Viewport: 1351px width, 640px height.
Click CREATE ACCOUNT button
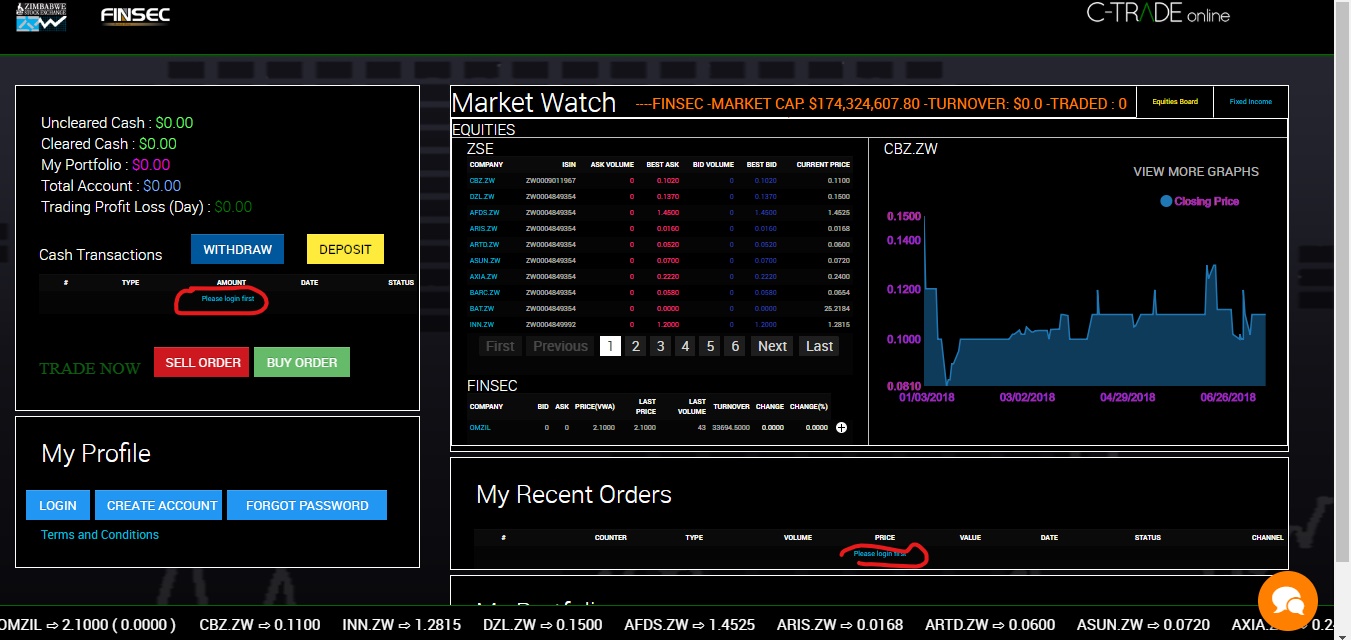coord(162,505)
